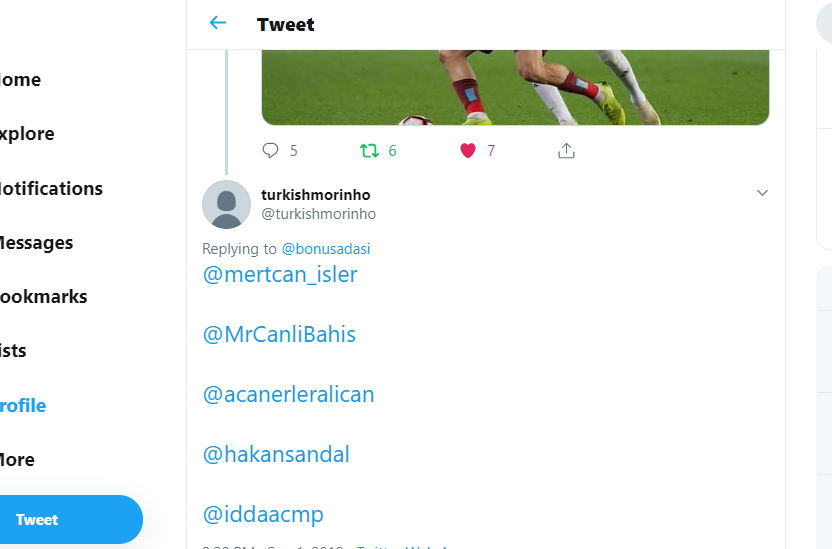This screenshot has height=549, width=832.
Task: Open the share tweet icon
Action: (566, 151)
